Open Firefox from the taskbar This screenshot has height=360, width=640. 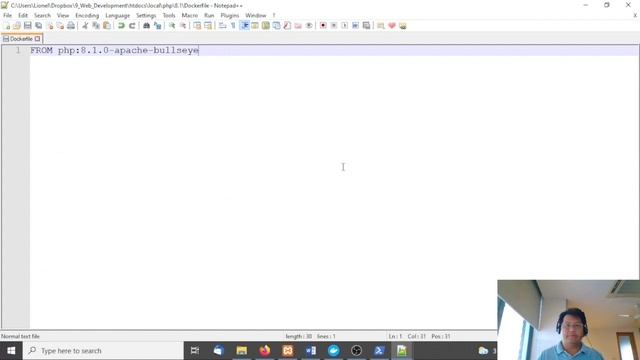click(265, 351)
